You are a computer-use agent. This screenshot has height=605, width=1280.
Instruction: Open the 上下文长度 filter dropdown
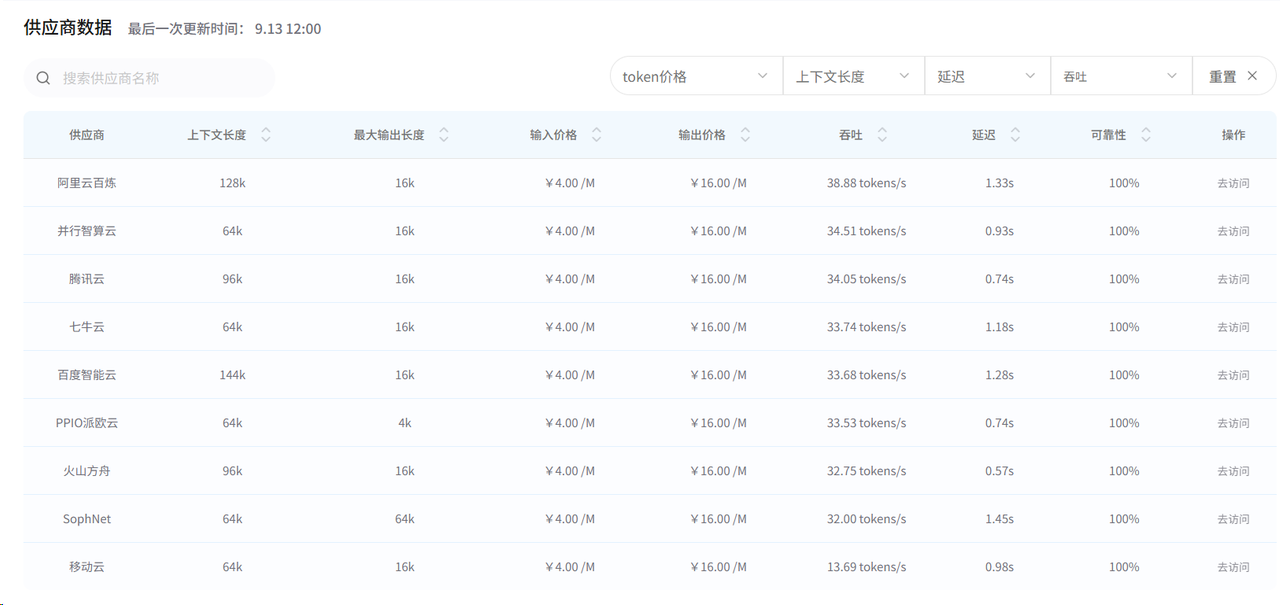[x=853, y=76]
